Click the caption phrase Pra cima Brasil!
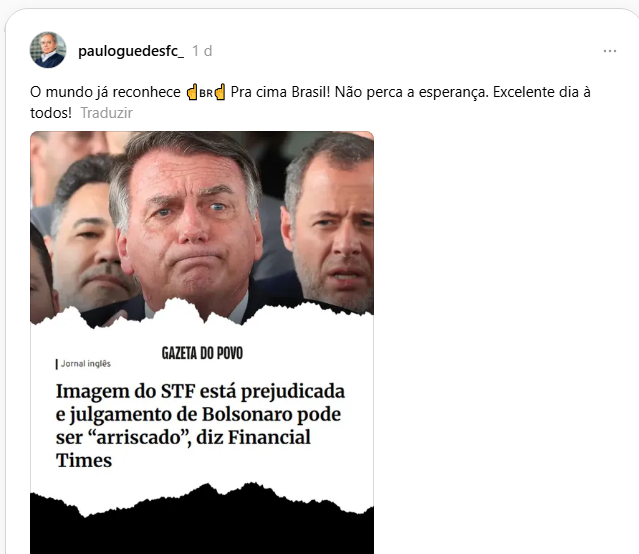This screenshot has height=554, width=639. 280,92
